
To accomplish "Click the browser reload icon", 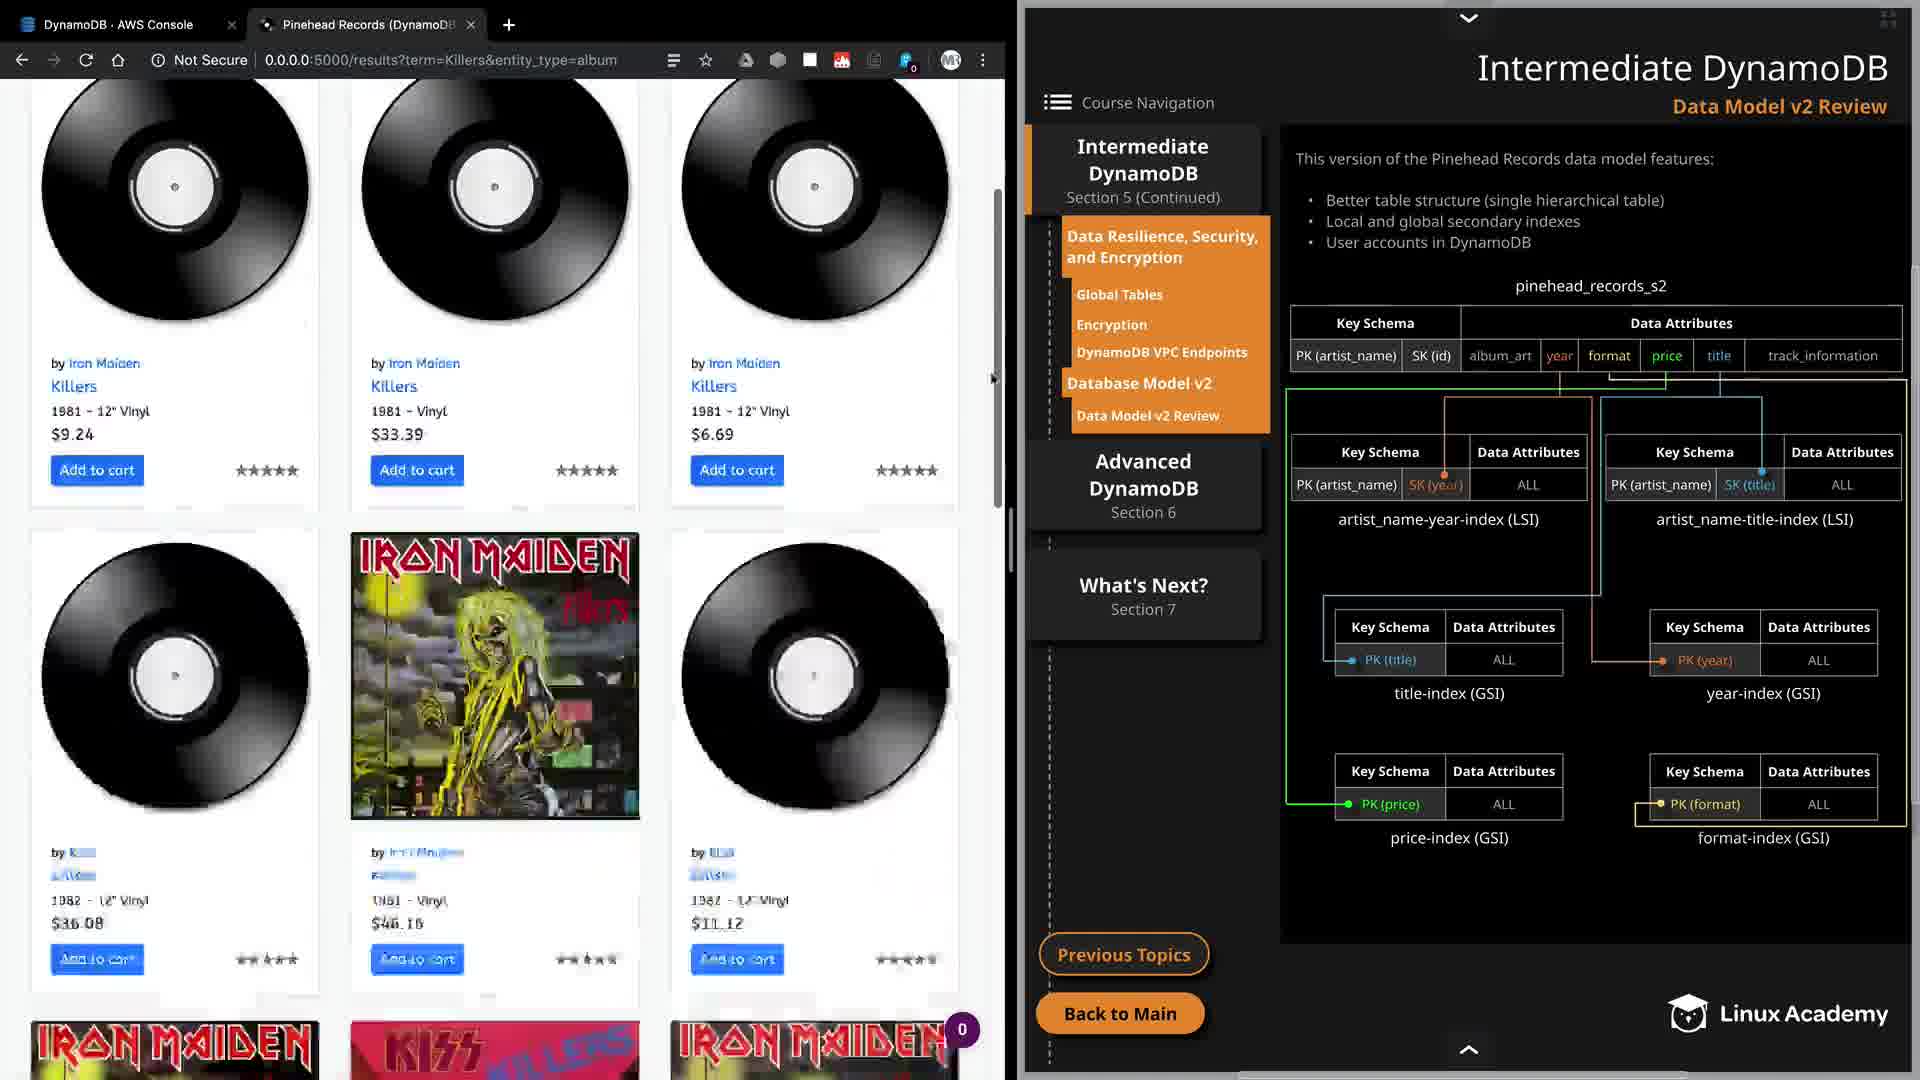I will [86, 60].
